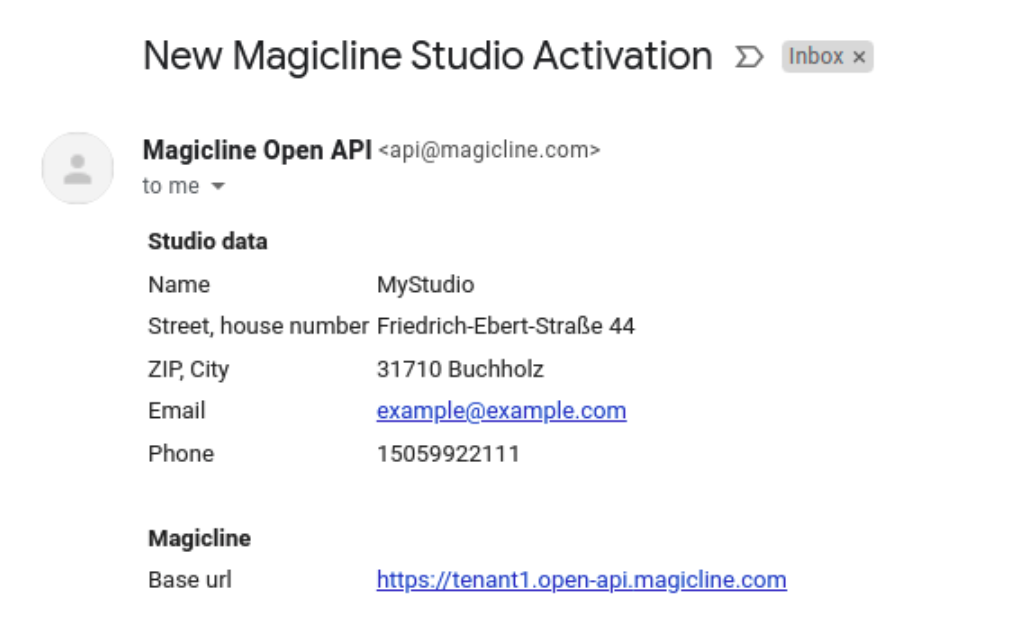Click the Friedrich-Ebert-Straße 44 address text
Image resolution: width=1020 pixels, height=632 pixels.
coord(505,326)
